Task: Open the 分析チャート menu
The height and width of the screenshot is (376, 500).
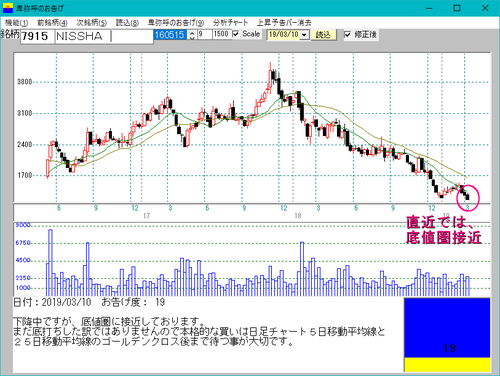Action: pyautogui.click(x=231, y=23)
